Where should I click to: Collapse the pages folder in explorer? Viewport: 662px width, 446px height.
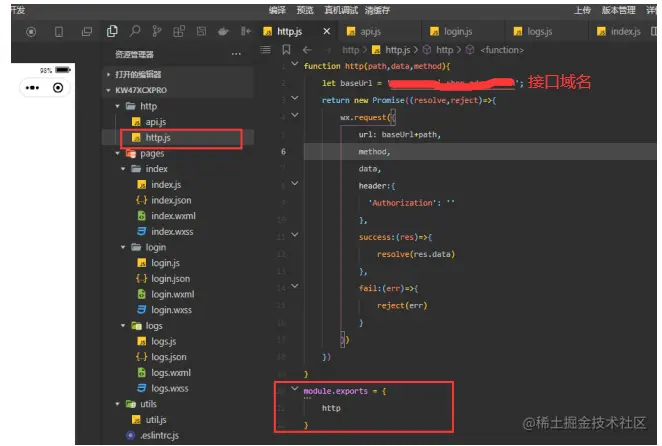click(117, 153)
